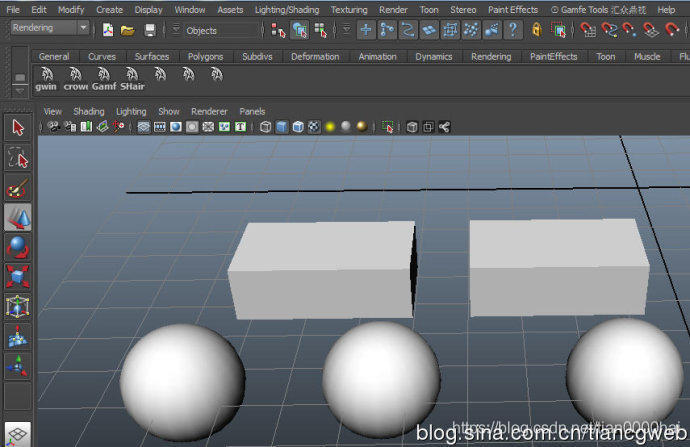690x447 pixels.
Task: Select the Scale tool cube icon
Action: pos(18,277)
